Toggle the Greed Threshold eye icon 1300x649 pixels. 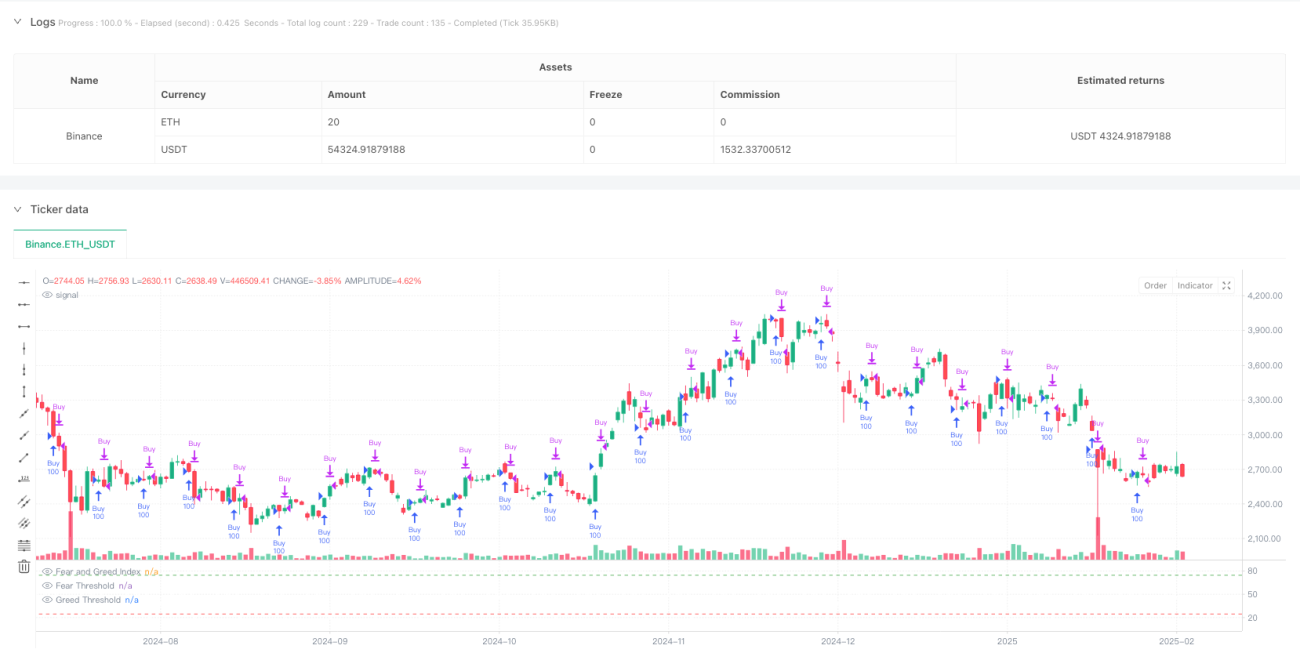click(x=47, y=599)
